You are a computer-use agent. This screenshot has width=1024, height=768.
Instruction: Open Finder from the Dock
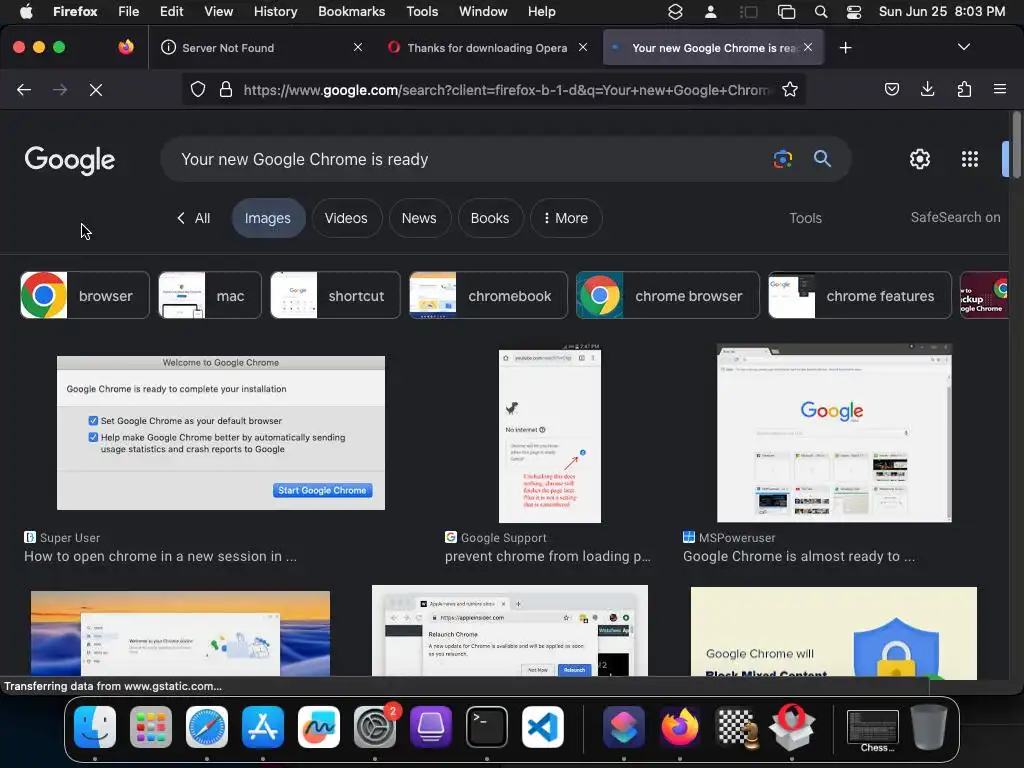[x=95, y=727]
